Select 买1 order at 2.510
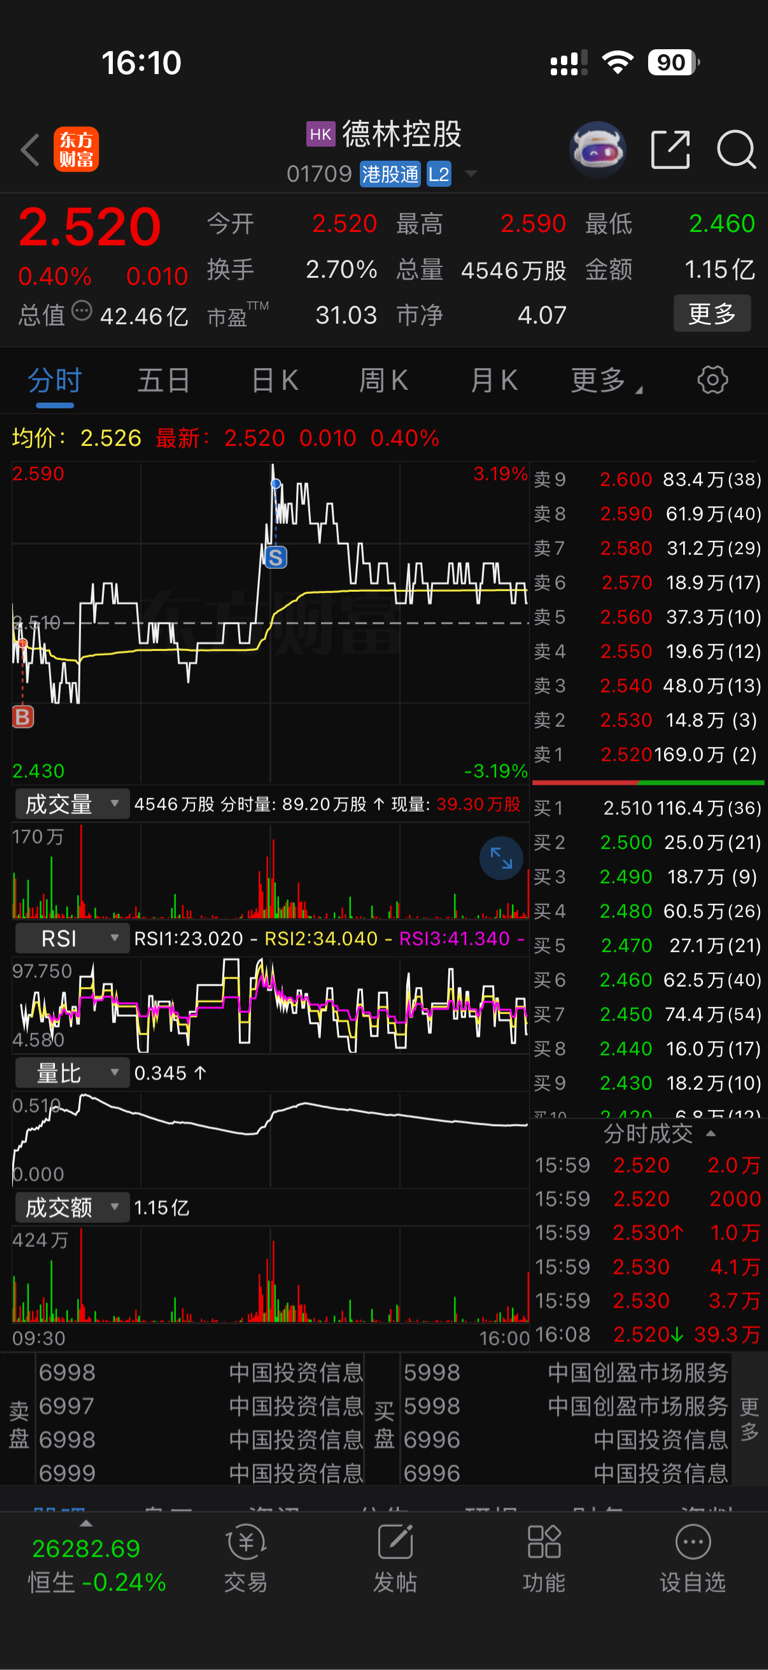The height and width of the screenshot is (1670, 768). pos(648,808)
